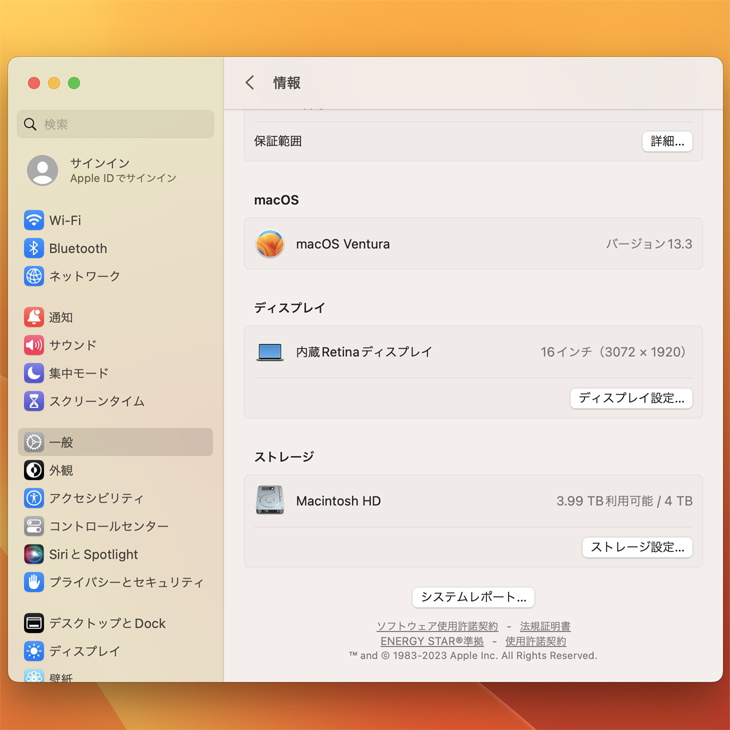Open システムレポート... button
The image size is (730, 730).
[x=473, y=597]
